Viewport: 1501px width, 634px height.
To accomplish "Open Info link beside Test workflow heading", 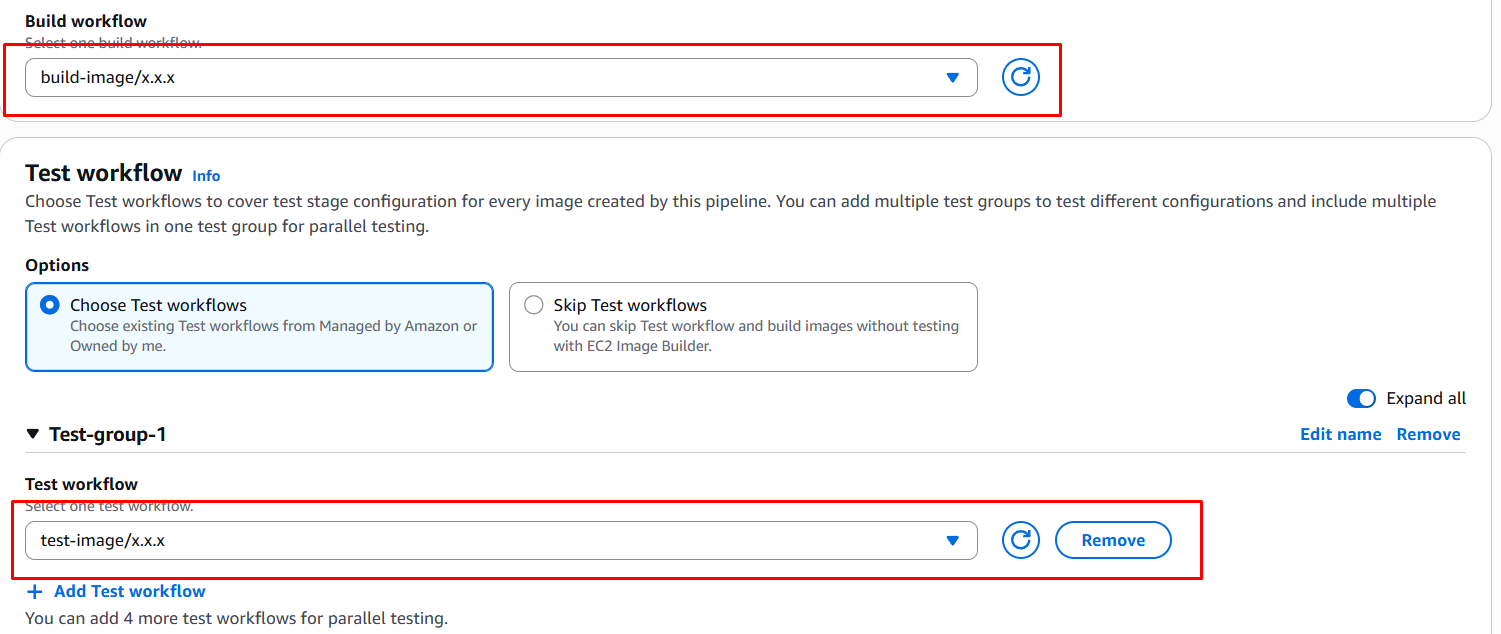I will point(206,176).
